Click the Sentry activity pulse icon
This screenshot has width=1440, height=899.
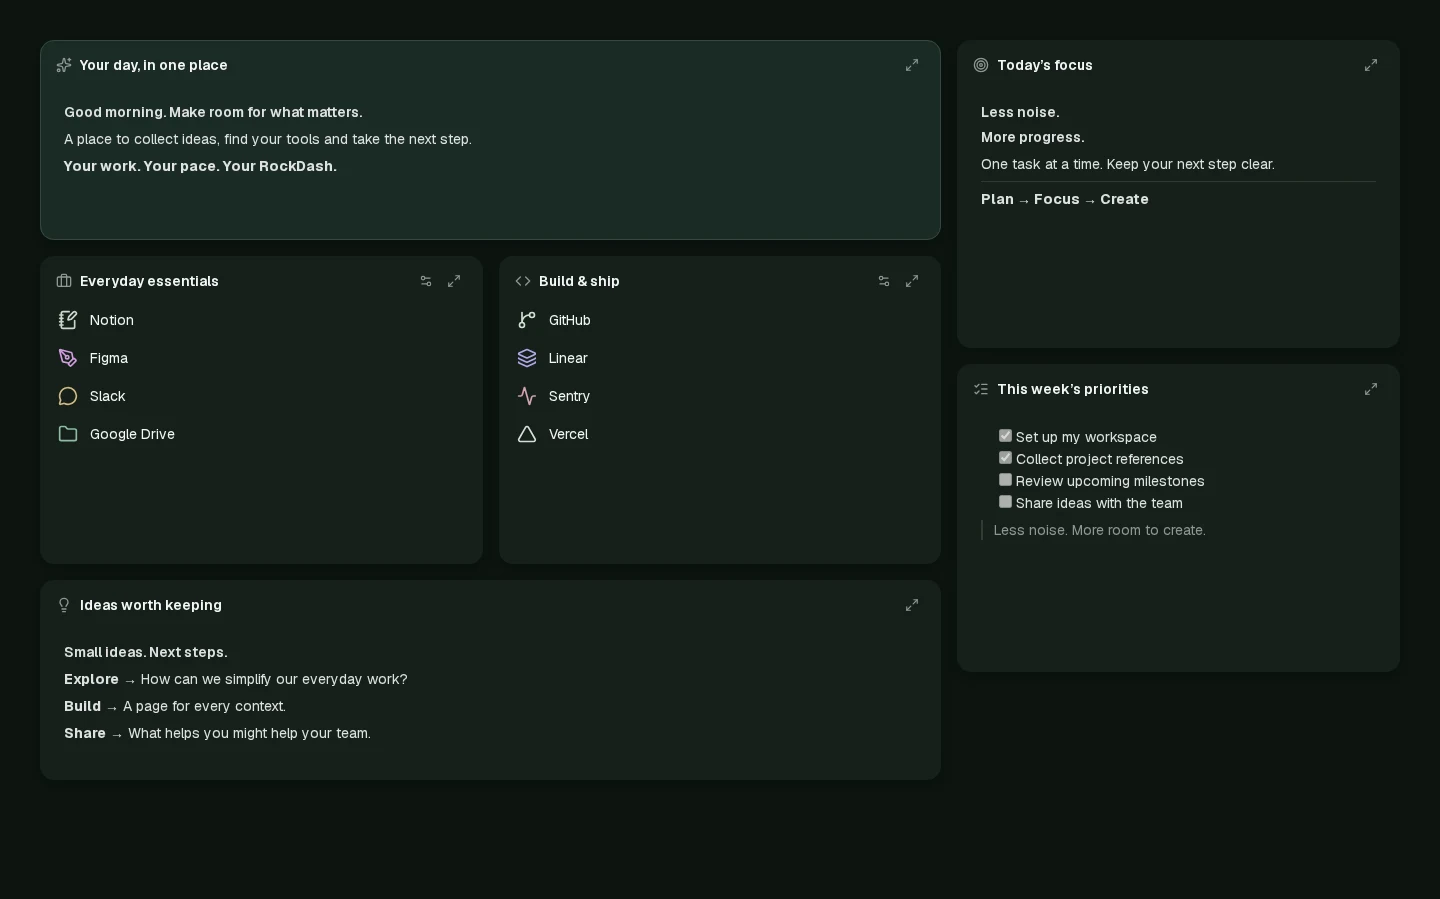click(527, 396)
